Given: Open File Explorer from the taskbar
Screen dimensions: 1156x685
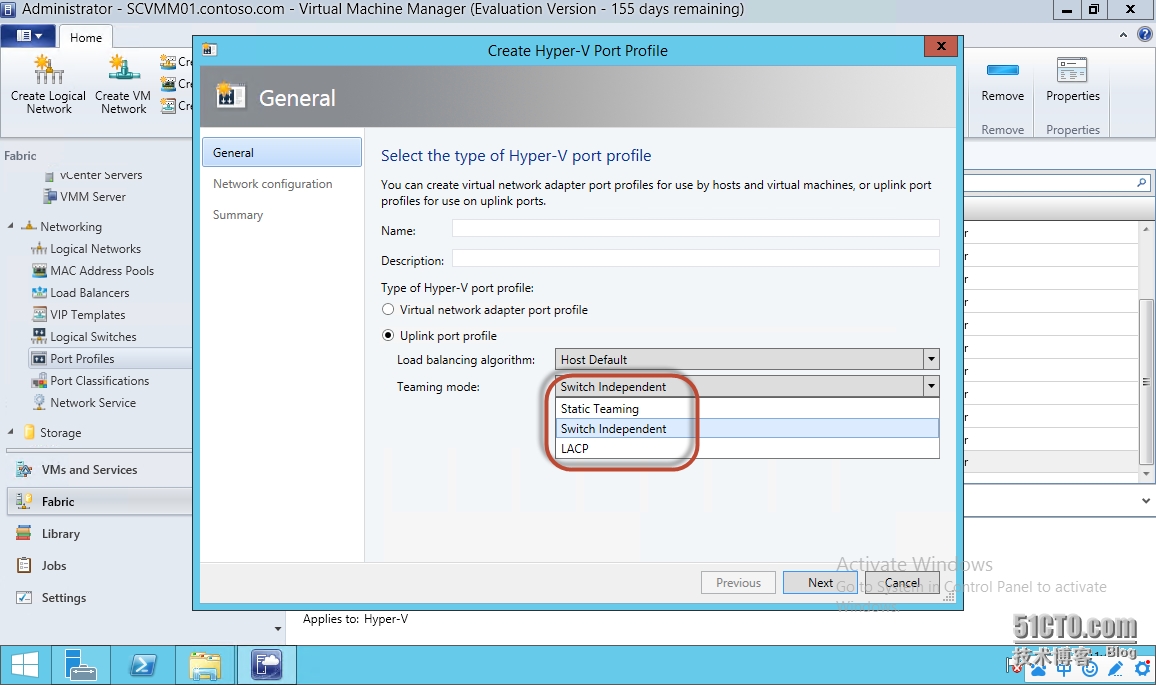Looking at the screenshot, I should tap(205, 665).
